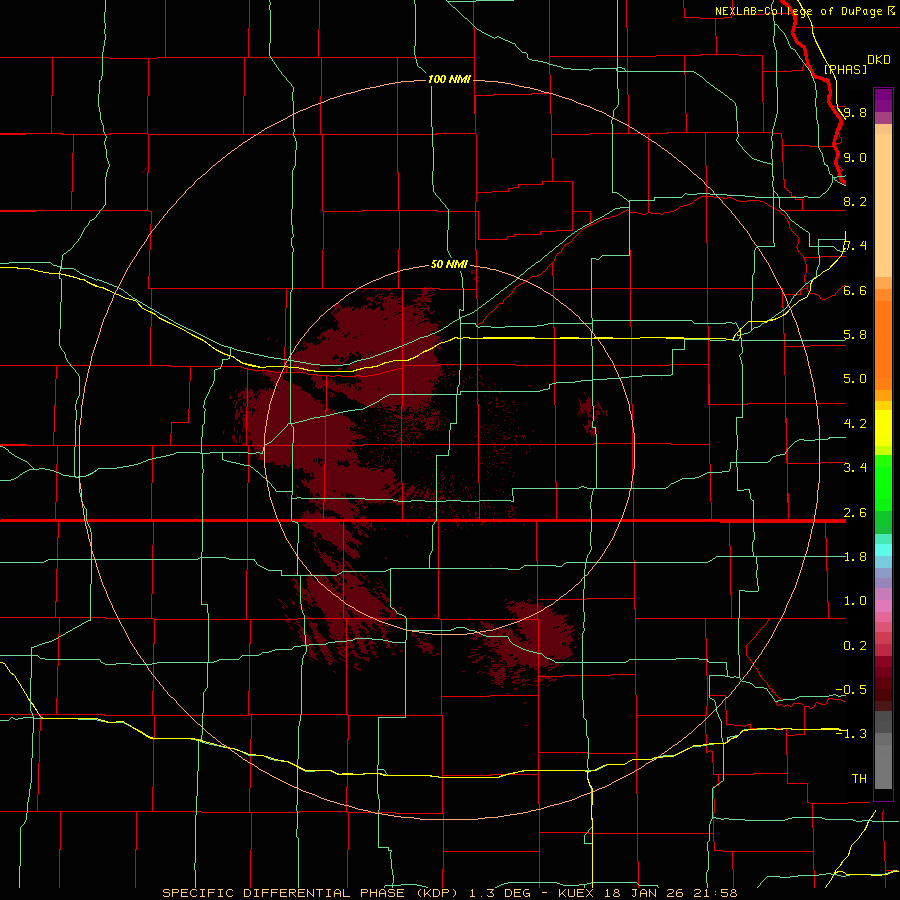Screen dimensions: 900x900
Task: Click the 1.0 value on color scale
Action: coord(855,601)
